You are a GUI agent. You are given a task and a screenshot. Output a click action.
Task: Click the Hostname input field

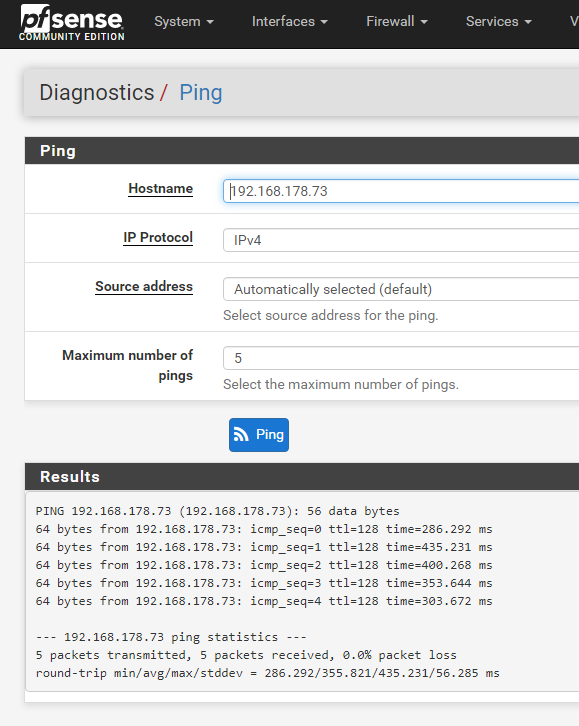point(401,191)
